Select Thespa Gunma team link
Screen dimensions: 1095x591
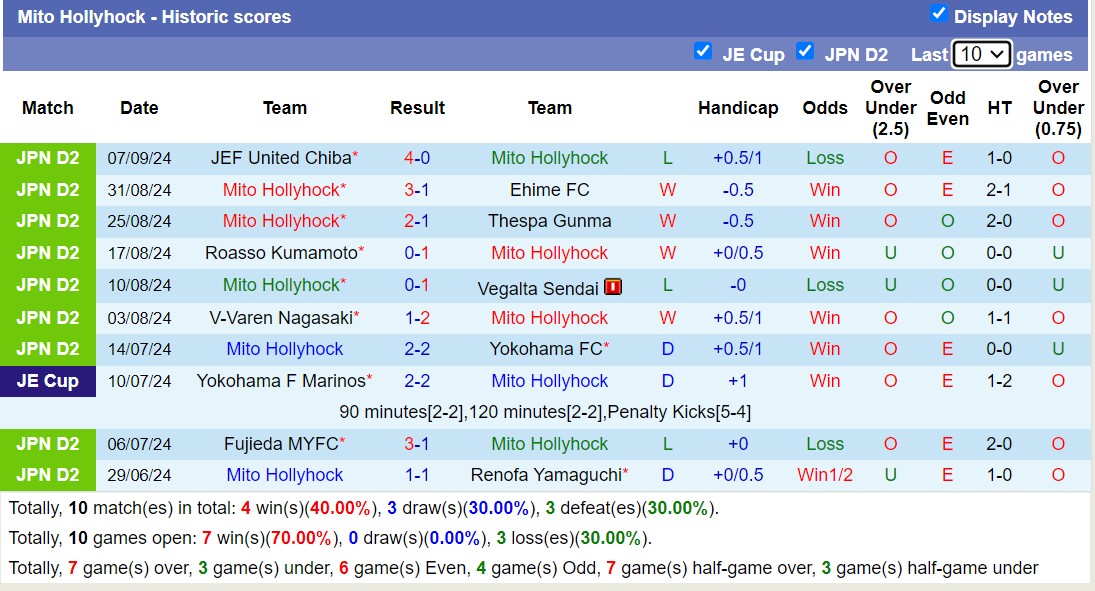click(x=549, y=221)
